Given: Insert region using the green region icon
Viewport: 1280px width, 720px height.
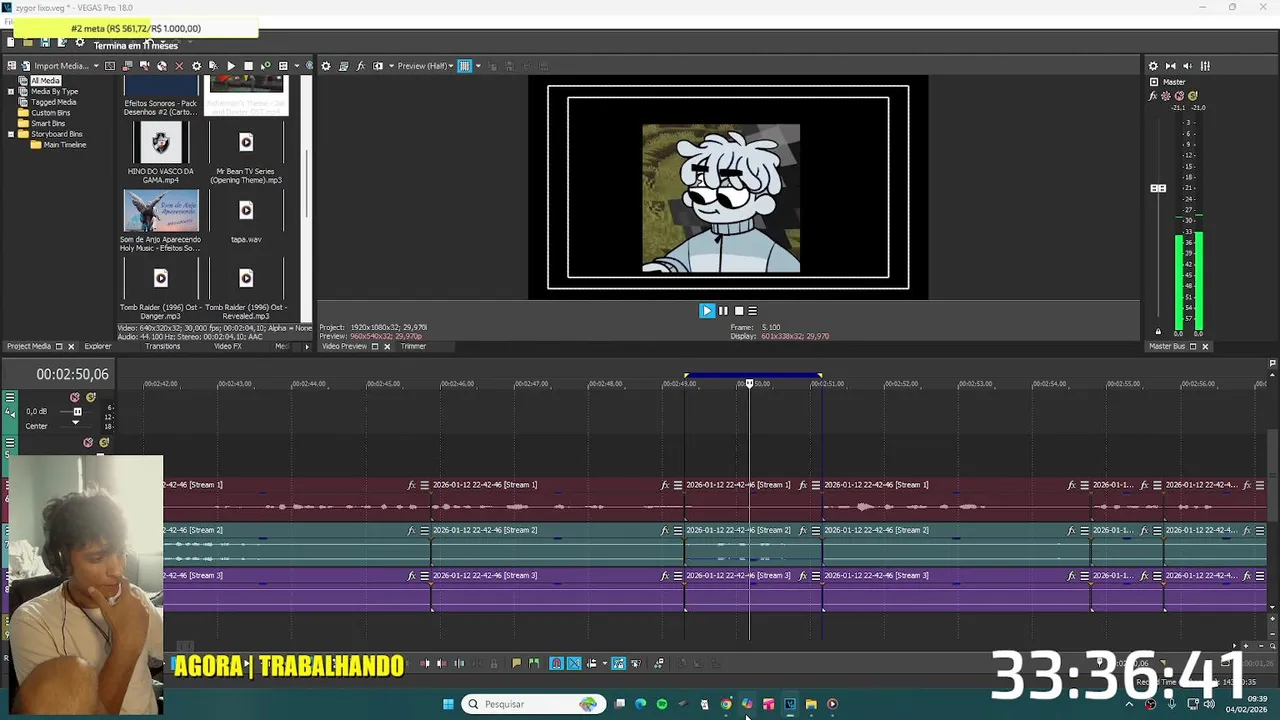Looking at the screenshot, I should (534, 663).
